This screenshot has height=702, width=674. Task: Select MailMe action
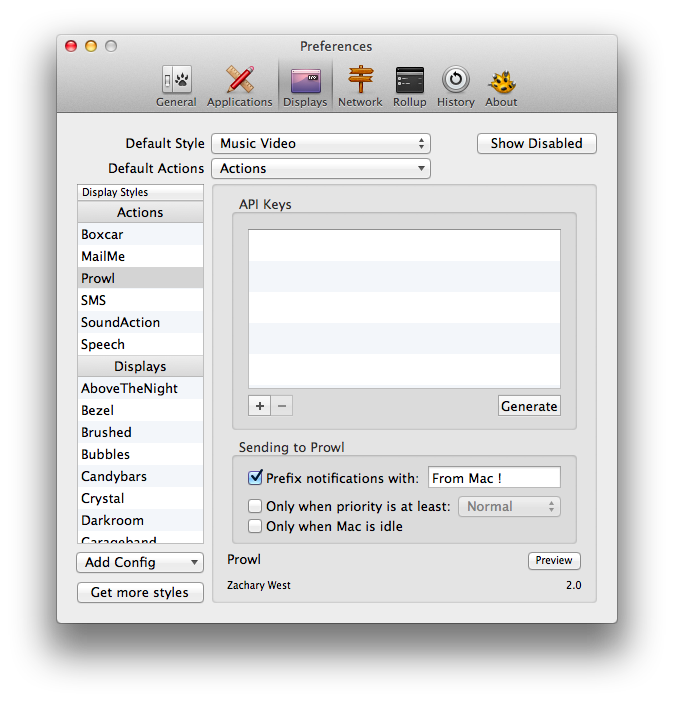click(x=140, y=256)
